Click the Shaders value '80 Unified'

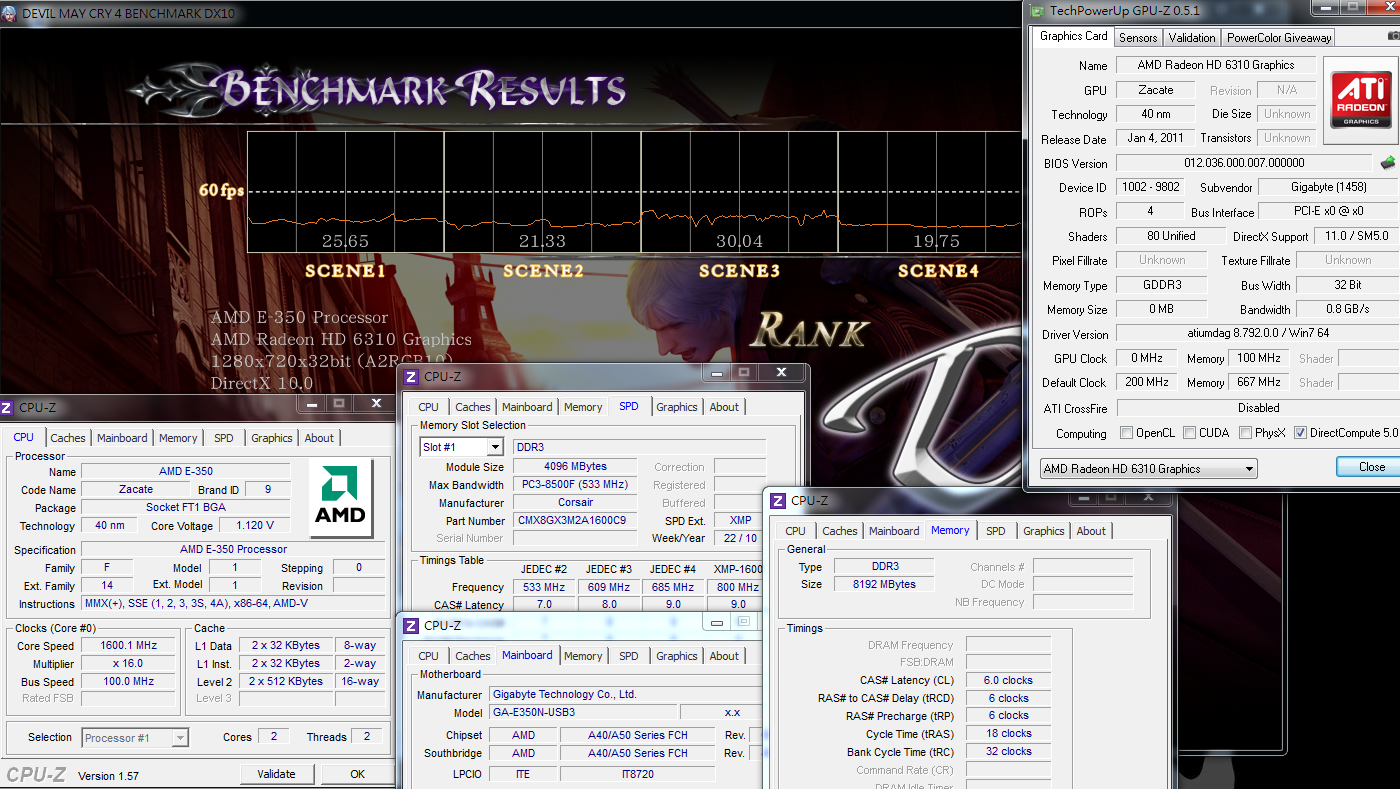1171,236
